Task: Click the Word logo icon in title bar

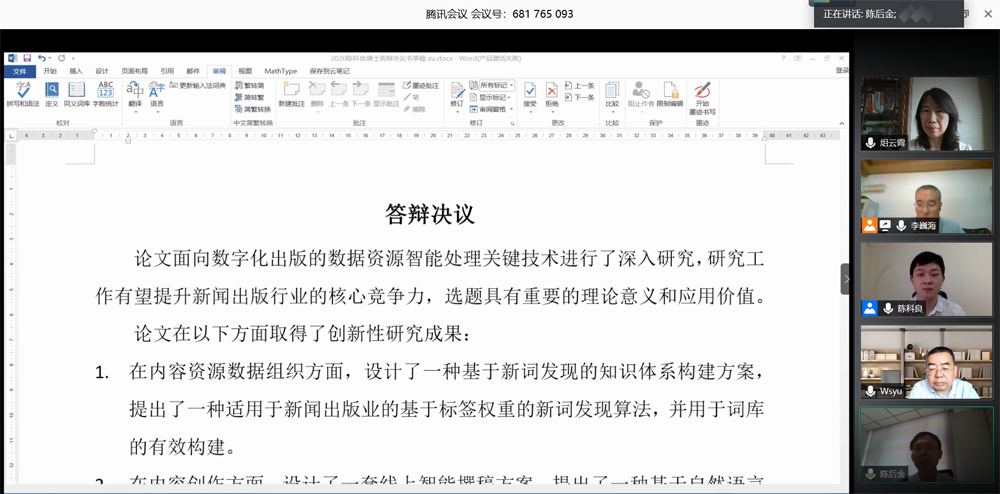Action: (13, 58)
